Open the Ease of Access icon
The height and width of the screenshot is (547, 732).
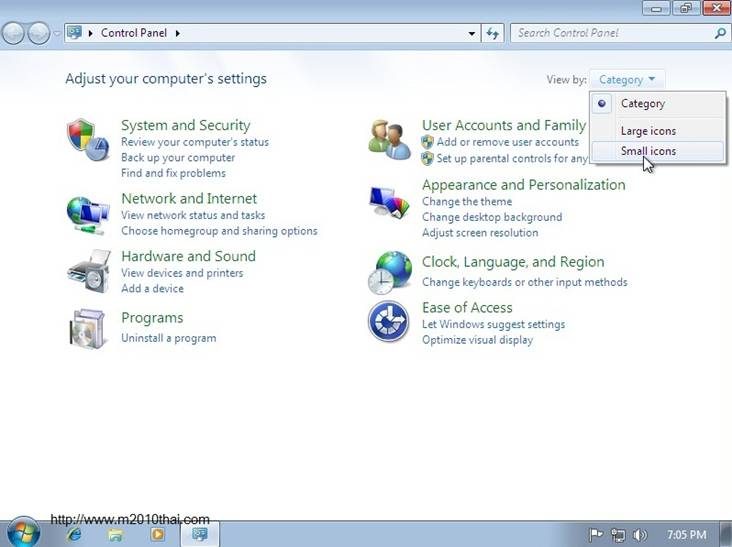(x=388, y=321)
